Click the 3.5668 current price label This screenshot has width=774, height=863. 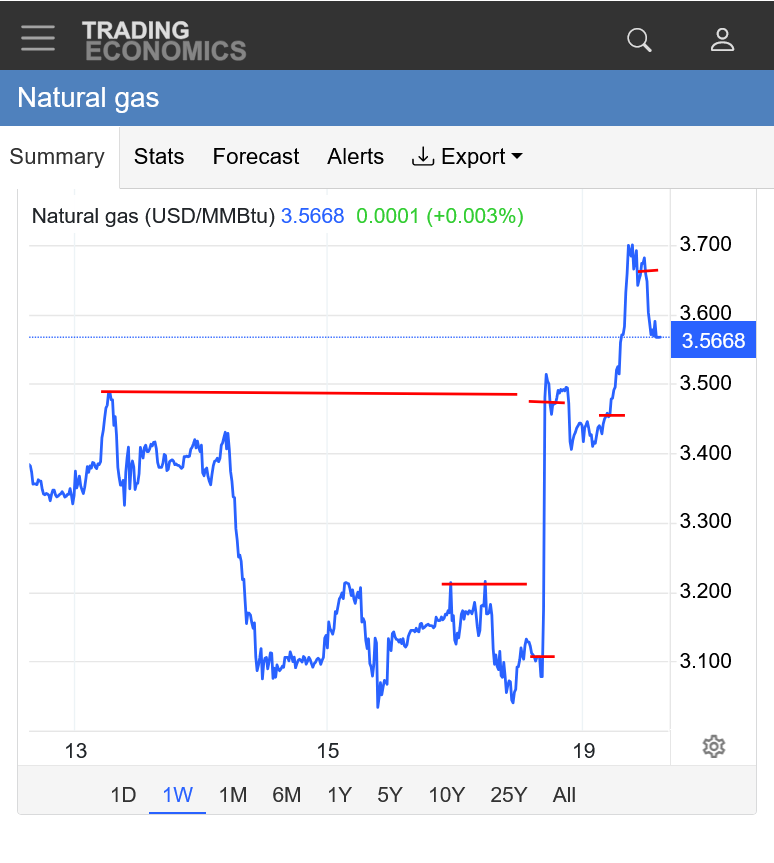tap(713, 341)
